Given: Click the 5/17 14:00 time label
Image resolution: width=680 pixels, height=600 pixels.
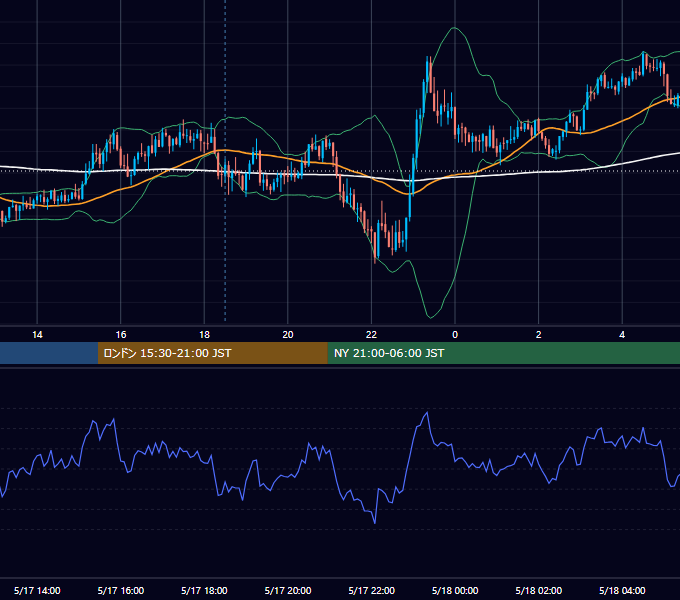Looking at the screenshot, I should (37, 590).
